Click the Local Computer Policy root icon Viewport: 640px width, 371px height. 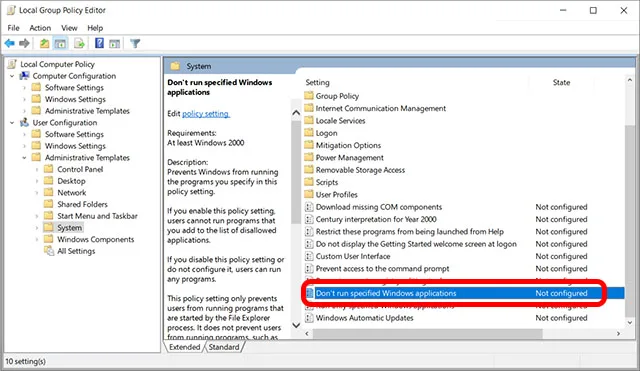pyautogui.click(x=12, y=64)
